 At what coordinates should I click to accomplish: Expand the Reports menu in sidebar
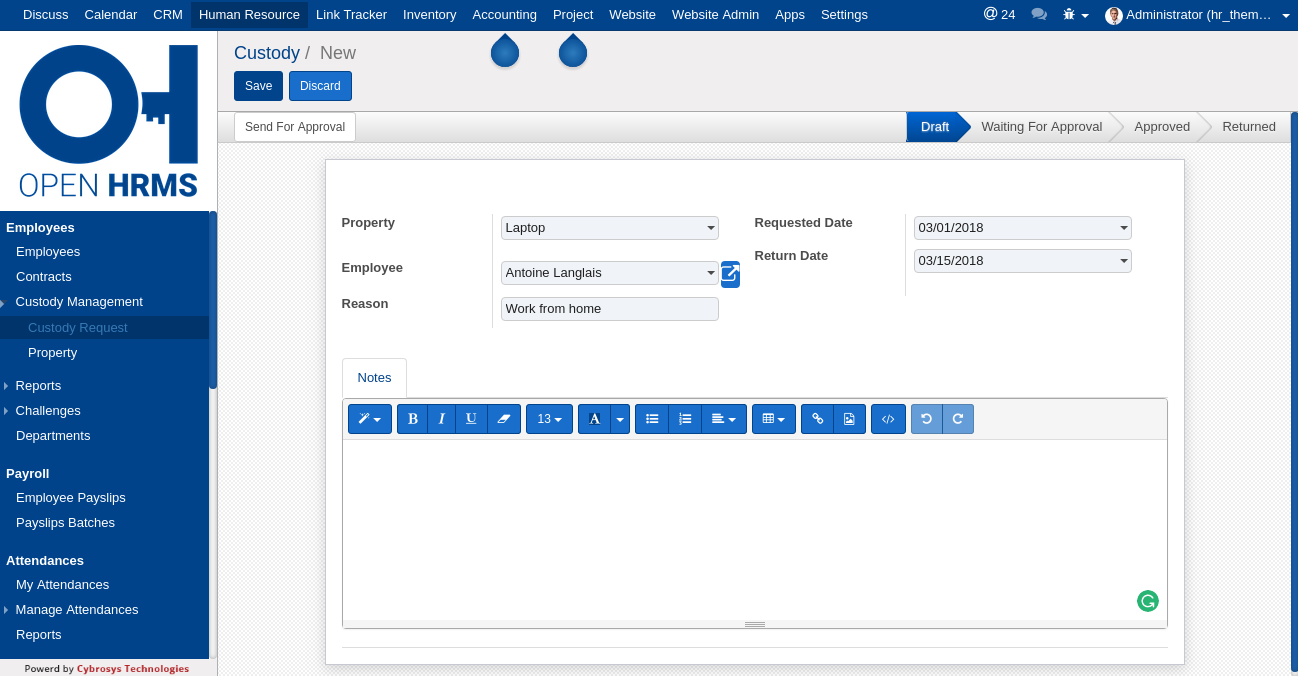click(38, 386)
